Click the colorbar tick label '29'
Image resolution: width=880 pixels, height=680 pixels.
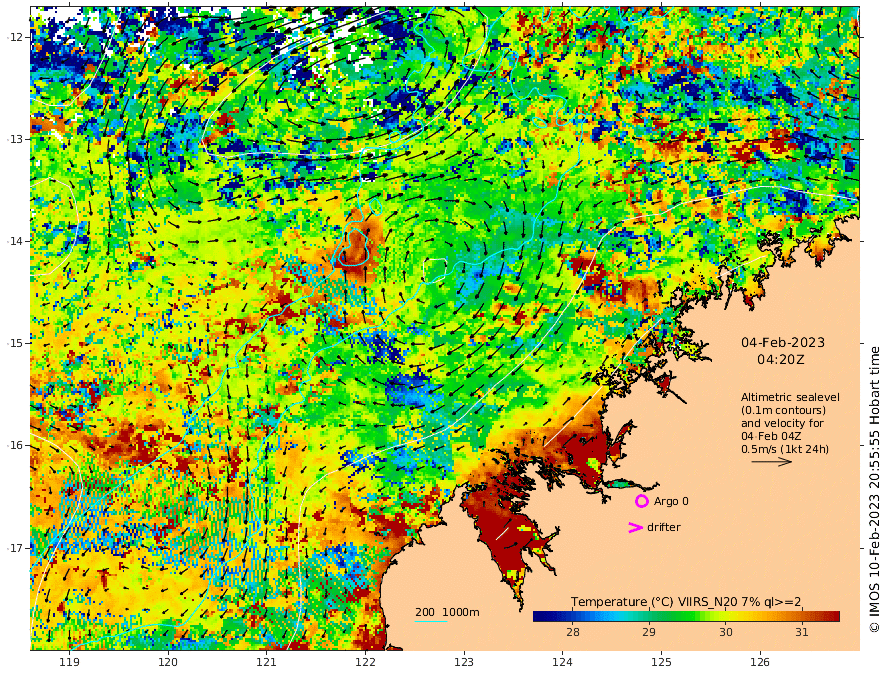click(649, 632)
